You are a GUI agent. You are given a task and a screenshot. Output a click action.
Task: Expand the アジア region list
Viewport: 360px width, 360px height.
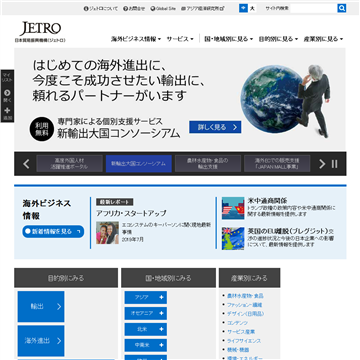coord(146,297)
